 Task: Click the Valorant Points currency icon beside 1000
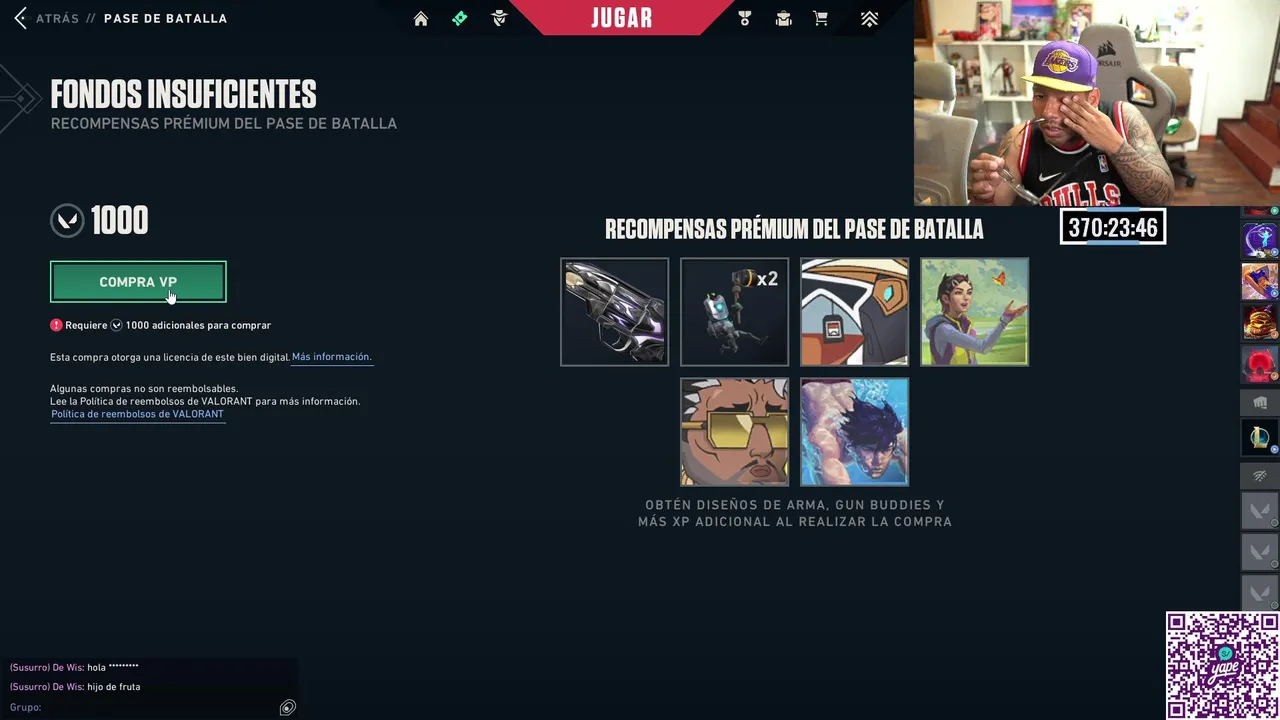pos(67,221)
